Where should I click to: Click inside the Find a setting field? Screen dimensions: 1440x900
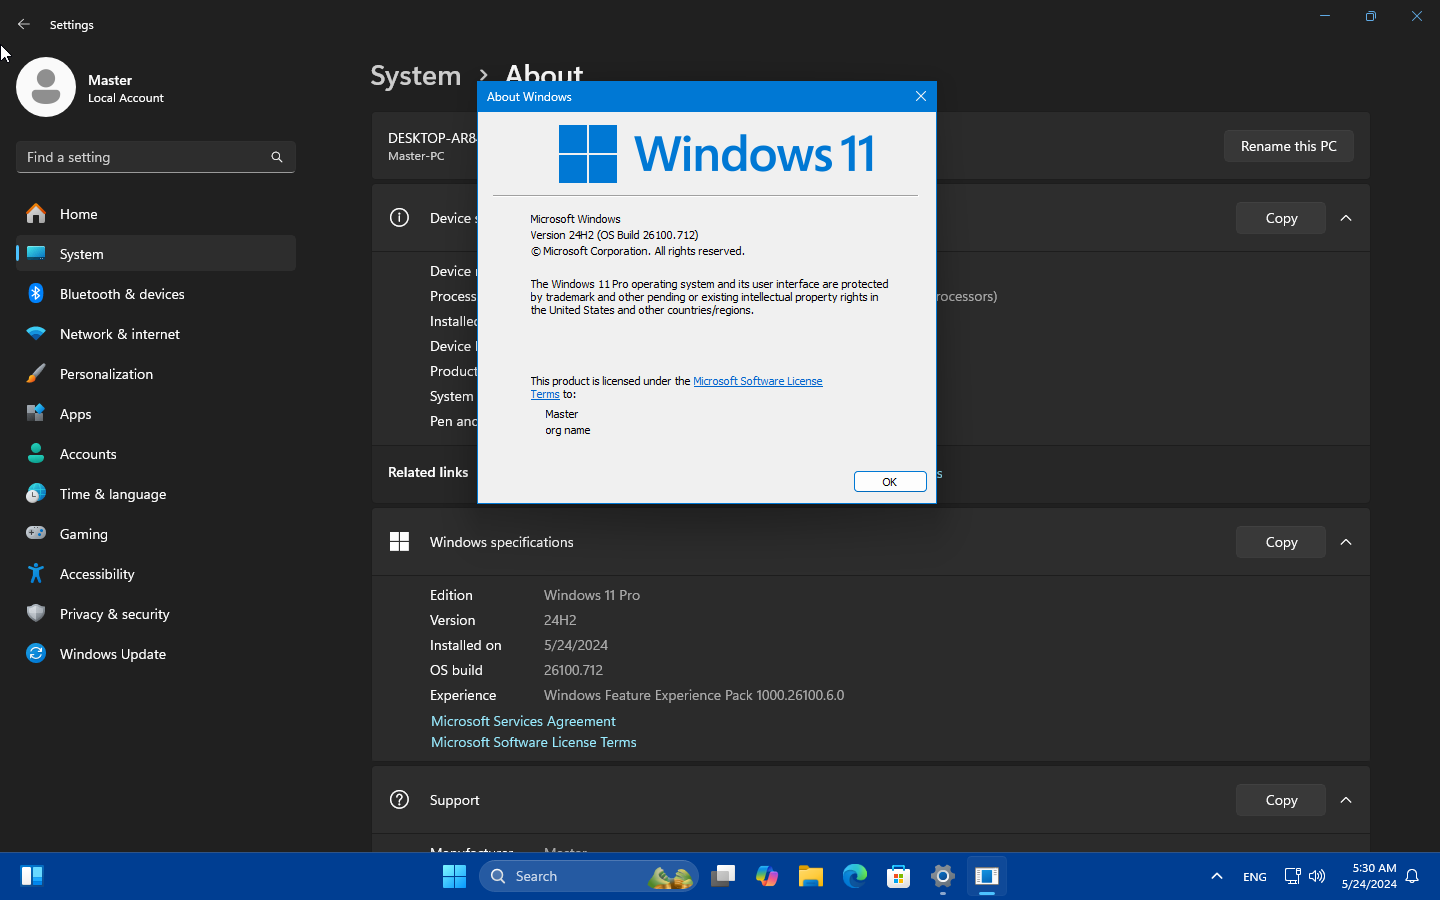tap(155, 157)
